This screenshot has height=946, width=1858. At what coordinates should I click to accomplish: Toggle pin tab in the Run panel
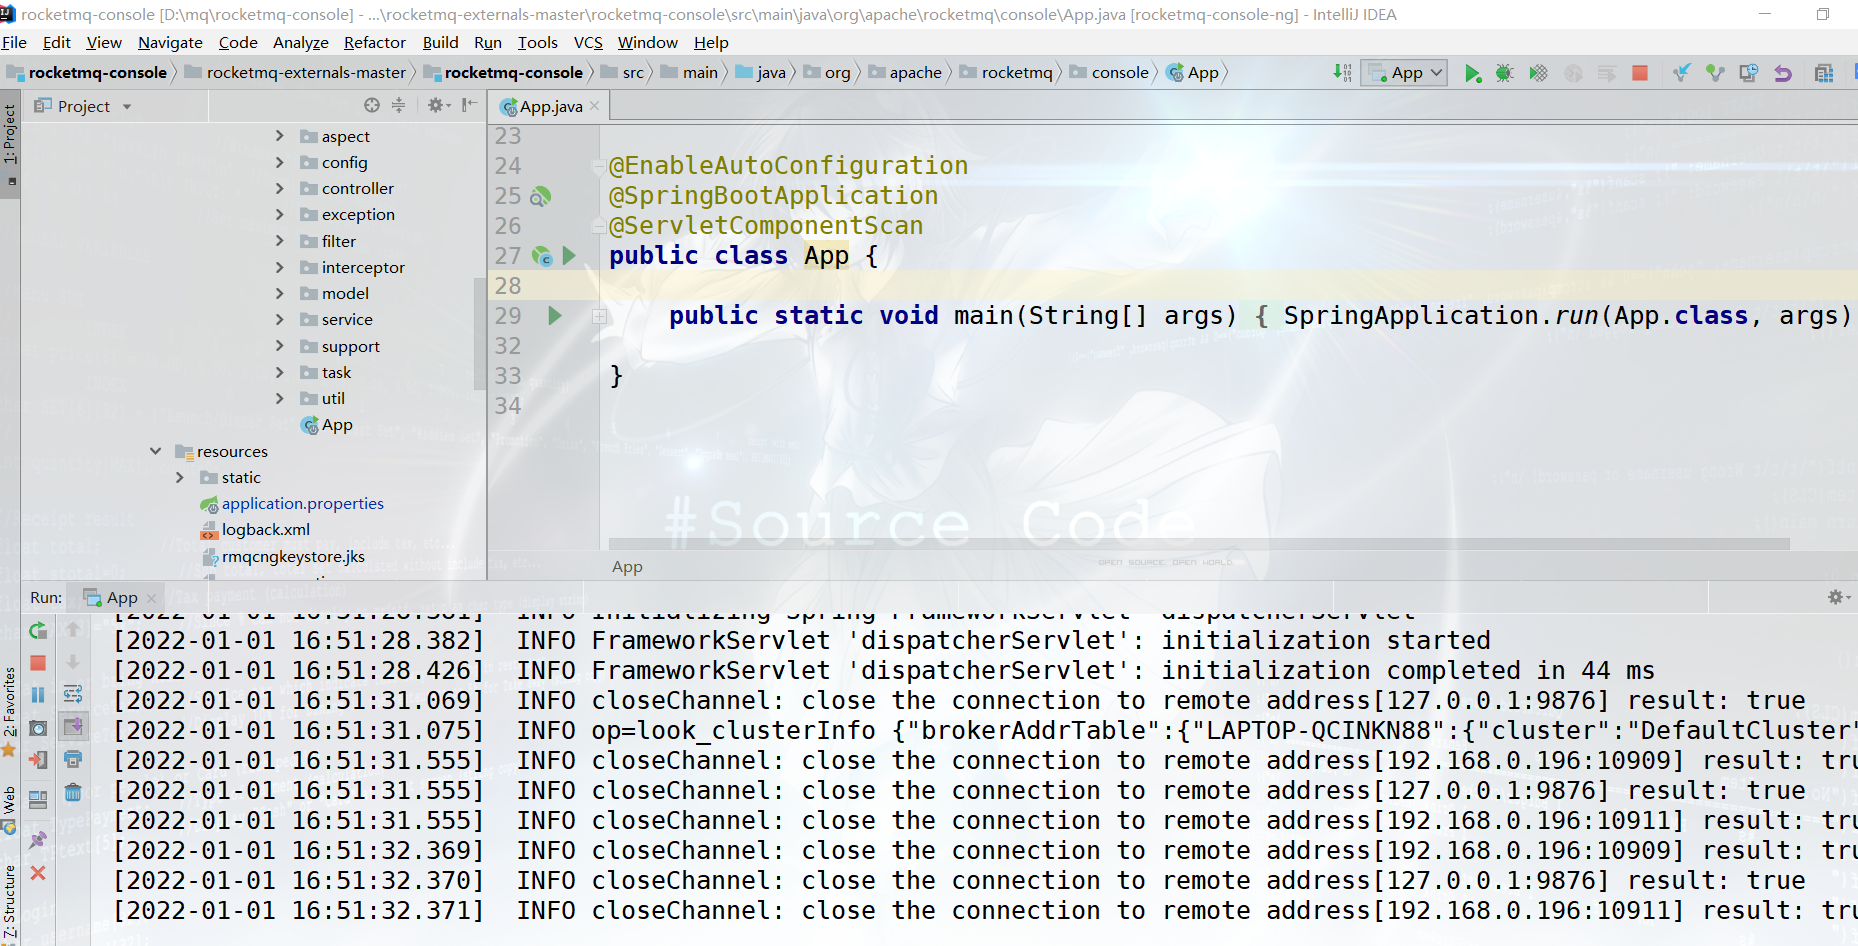coord(38,839)
